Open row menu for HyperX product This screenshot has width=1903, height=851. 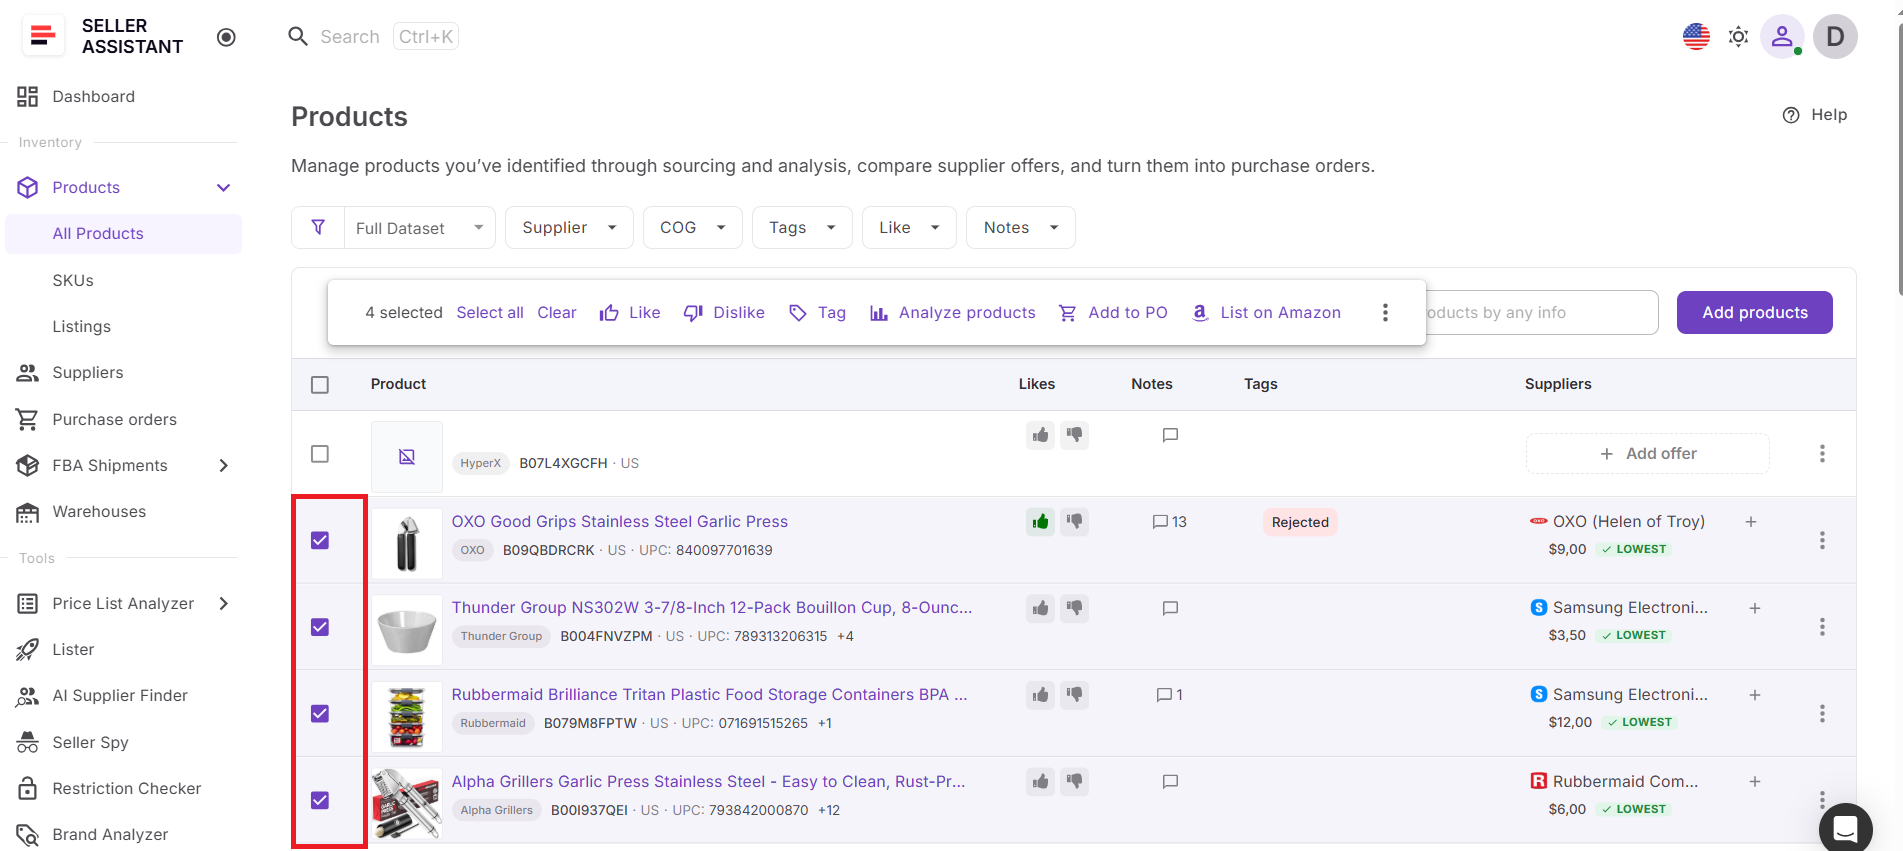[x=1822, y=454]
